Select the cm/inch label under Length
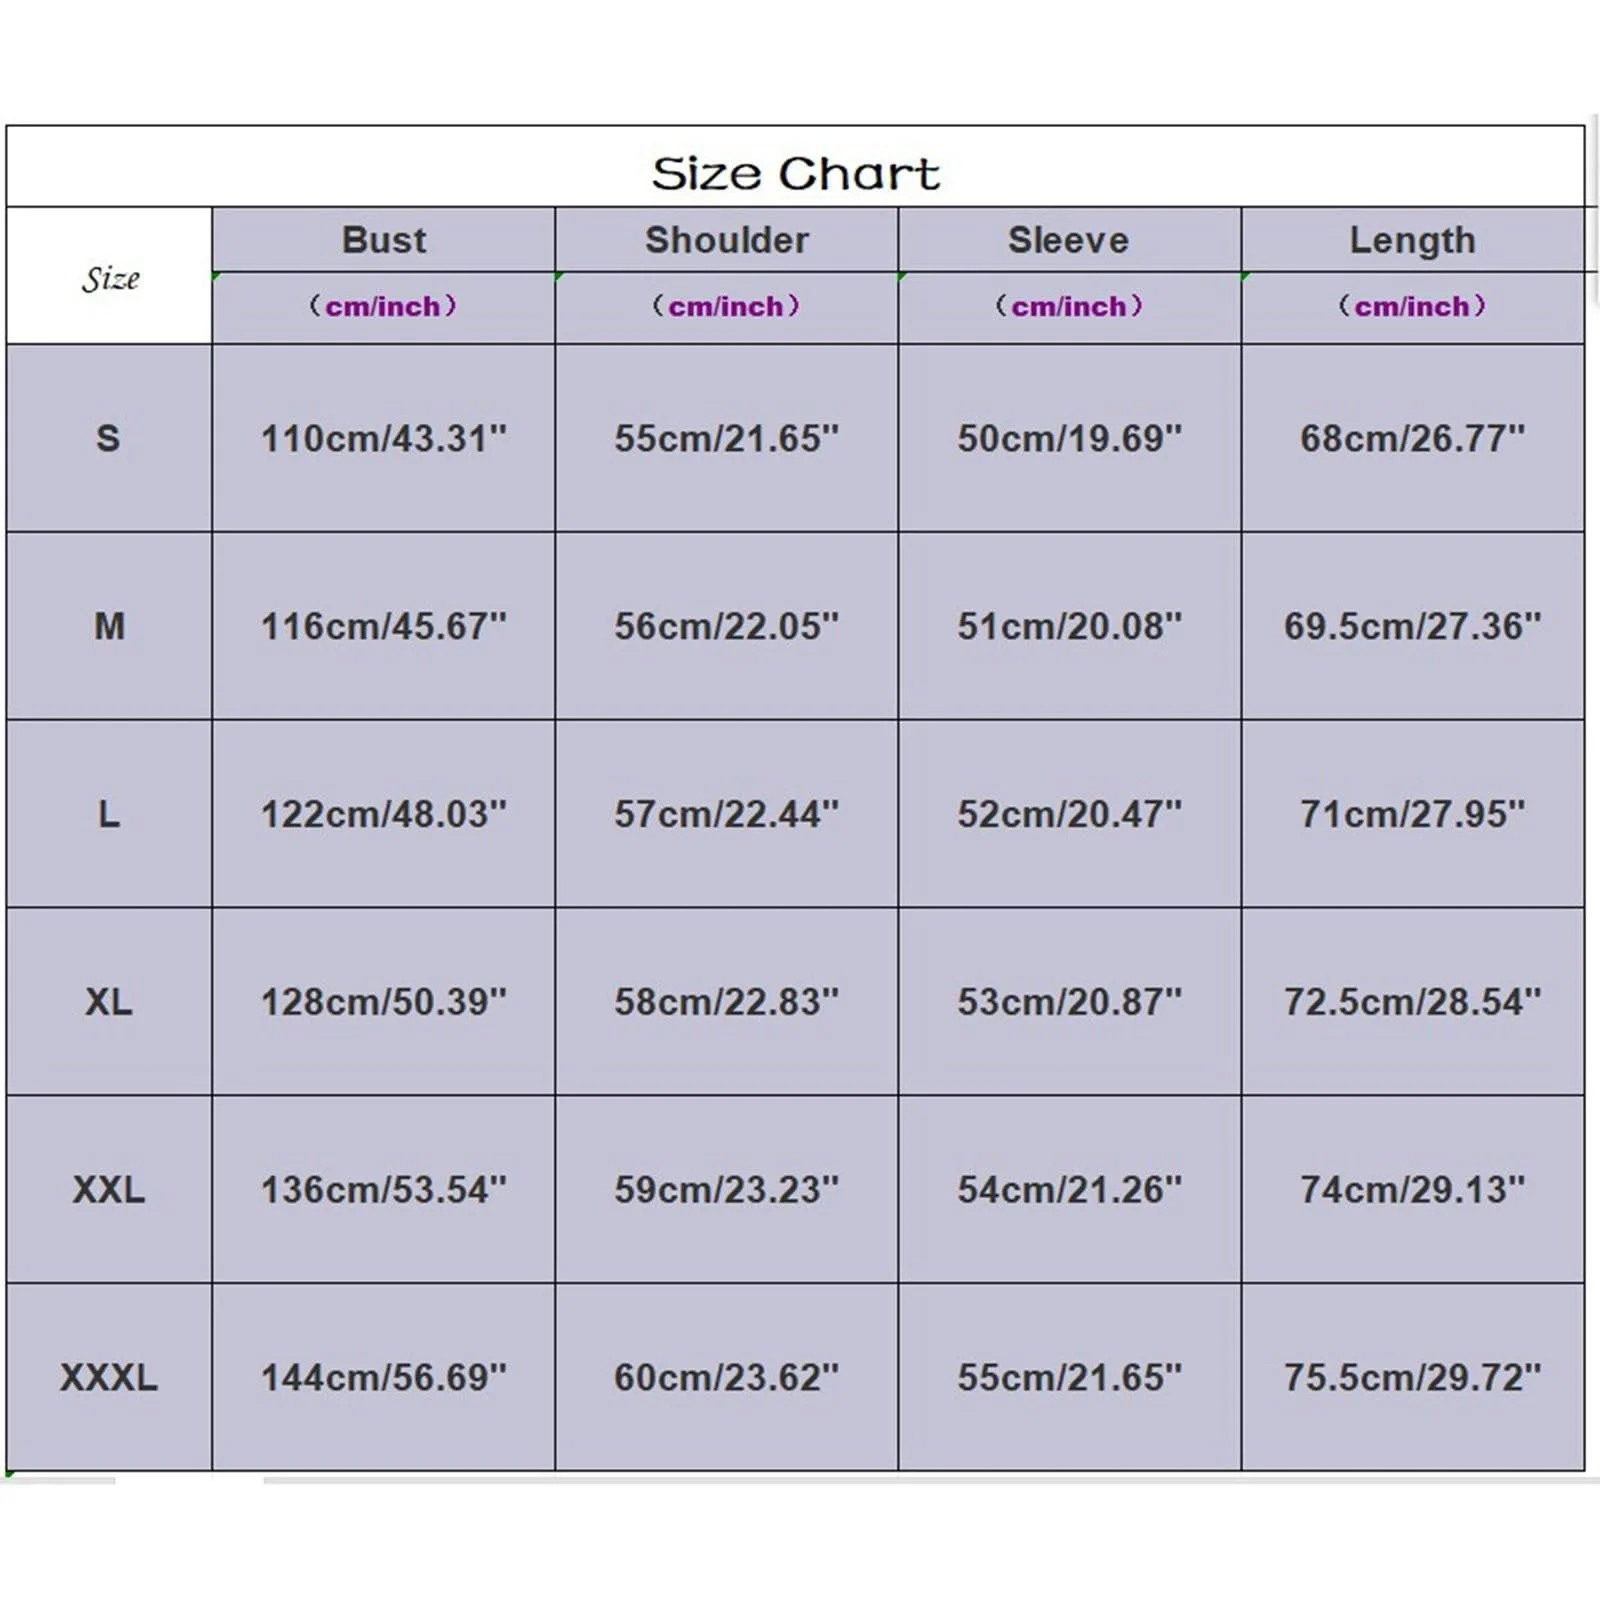Viewport: 1600px width, 1600px height. coord(1412,306)
